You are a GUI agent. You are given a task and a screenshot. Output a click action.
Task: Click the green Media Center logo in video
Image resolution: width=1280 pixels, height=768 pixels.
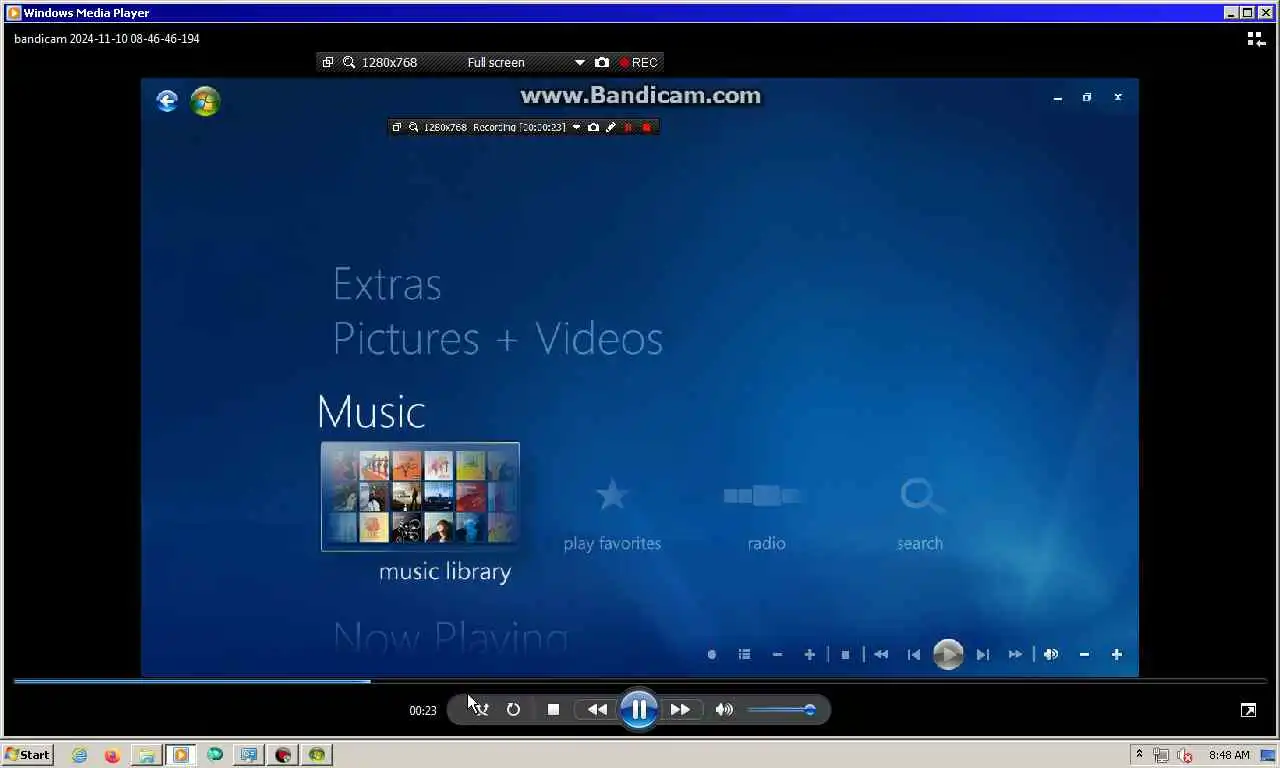205,101
